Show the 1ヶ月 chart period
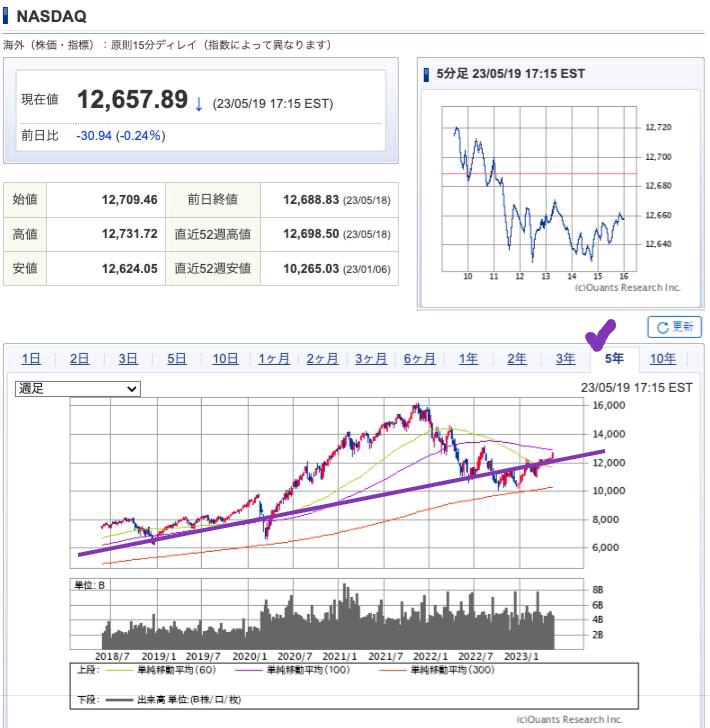710x728 pixels. (274, 359)
